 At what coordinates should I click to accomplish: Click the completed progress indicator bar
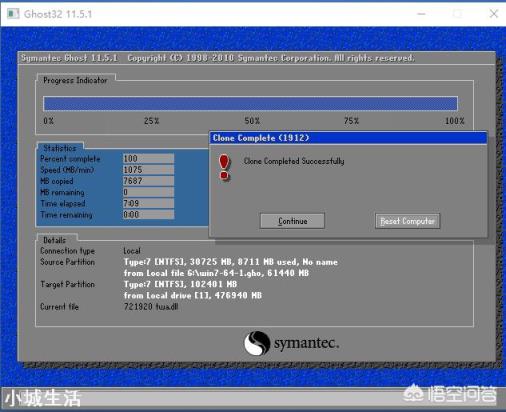[250, 103]
